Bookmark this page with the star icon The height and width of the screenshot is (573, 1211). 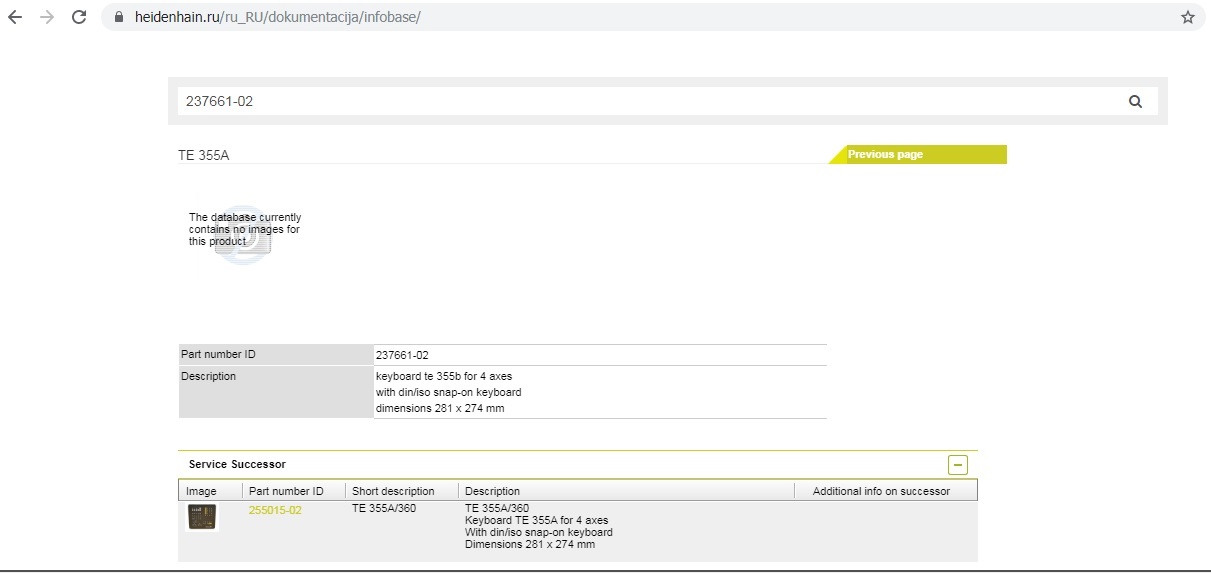(1187, 17)
